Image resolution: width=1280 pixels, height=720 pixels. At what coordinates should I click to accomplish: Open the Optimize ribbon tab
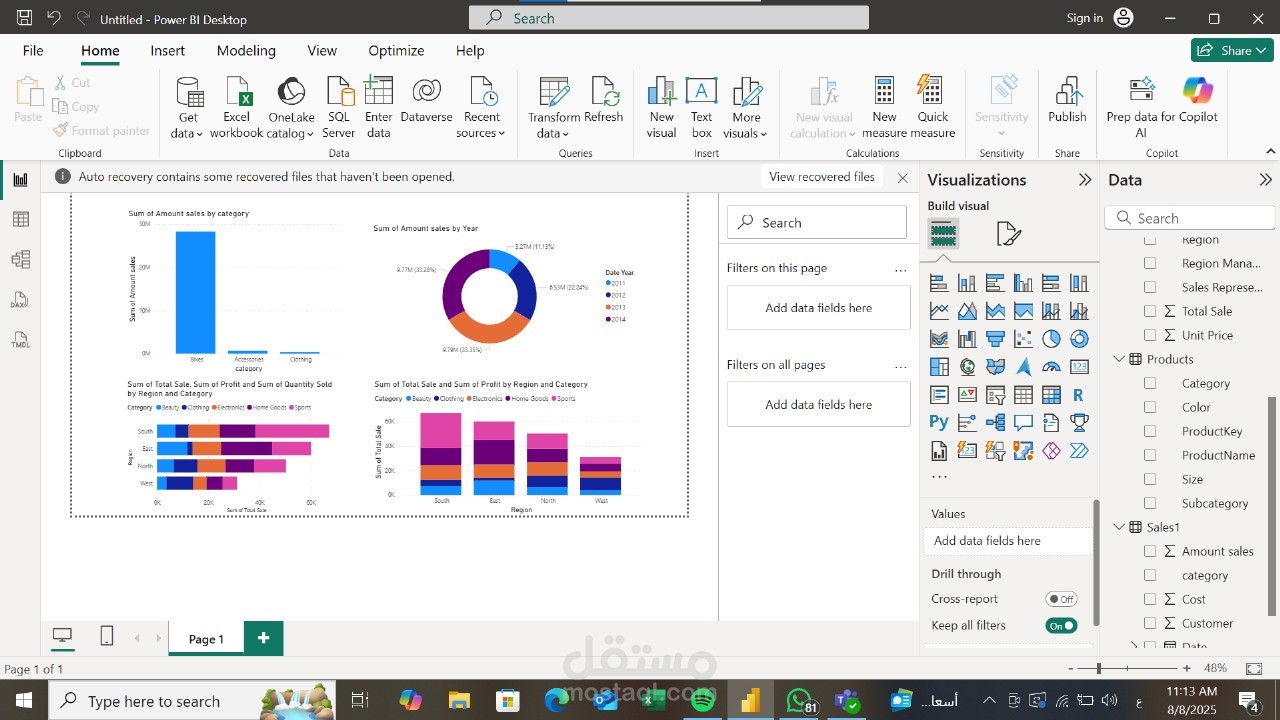[396, 50]
